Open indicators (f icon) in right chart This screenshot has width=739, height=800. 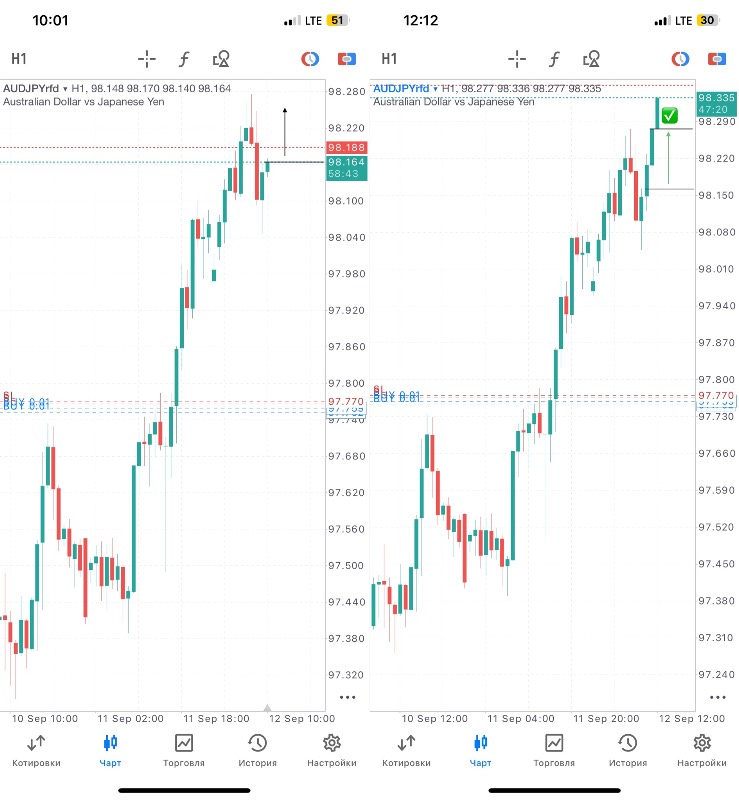tap(554, 59)
